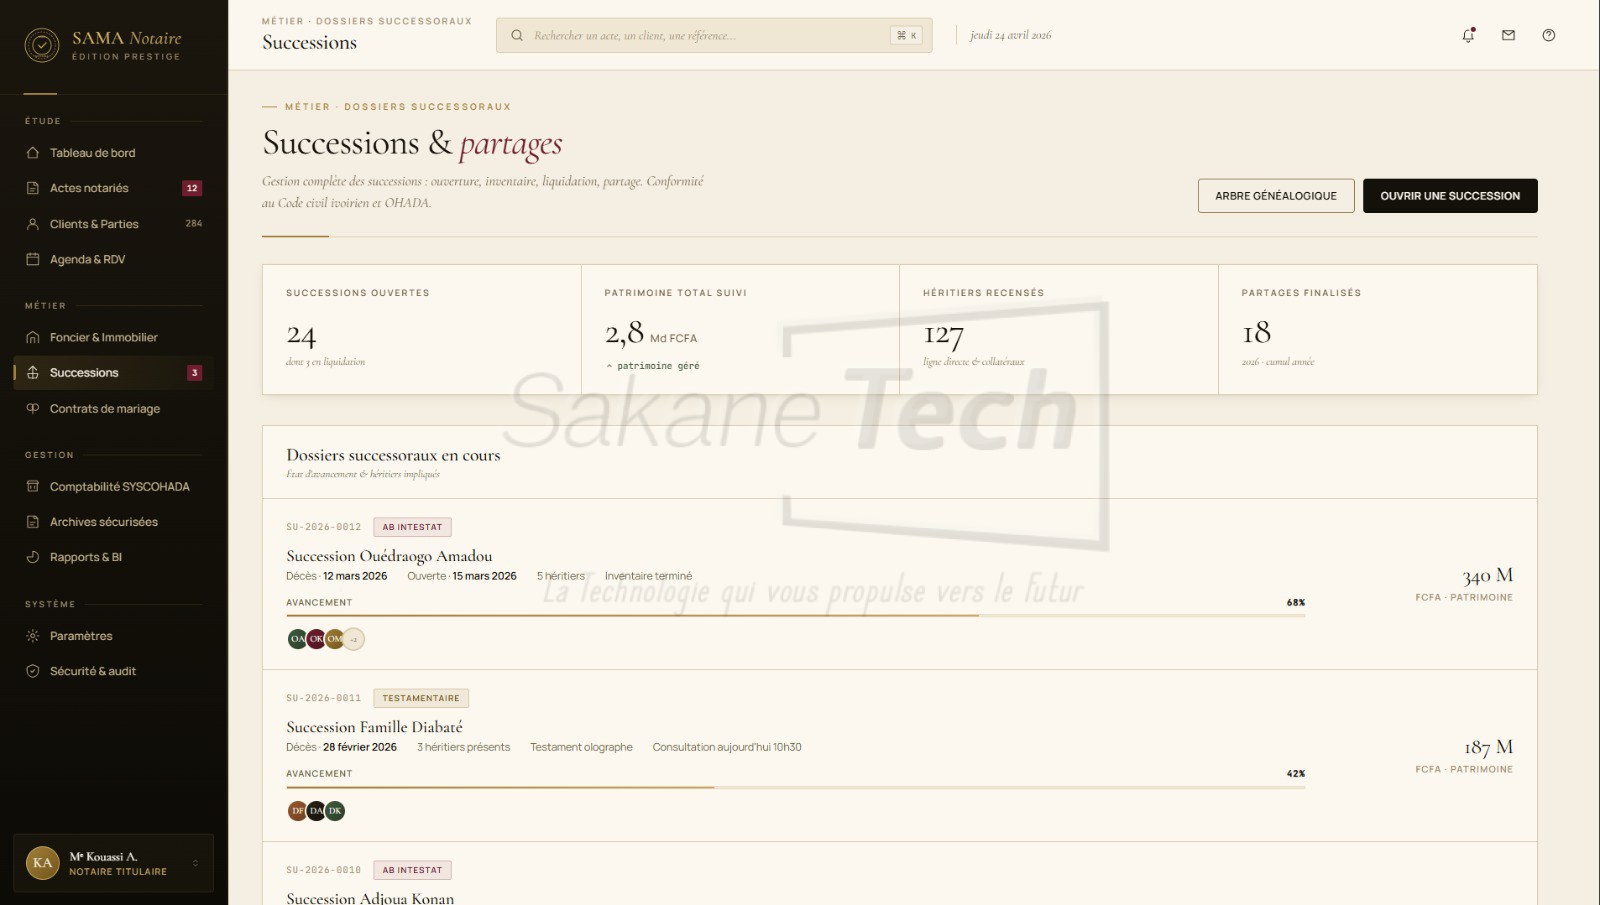The image size is (1600, 905).
Task: Click the Héritiers recensés 127 card
Action: pos(1059,329)
